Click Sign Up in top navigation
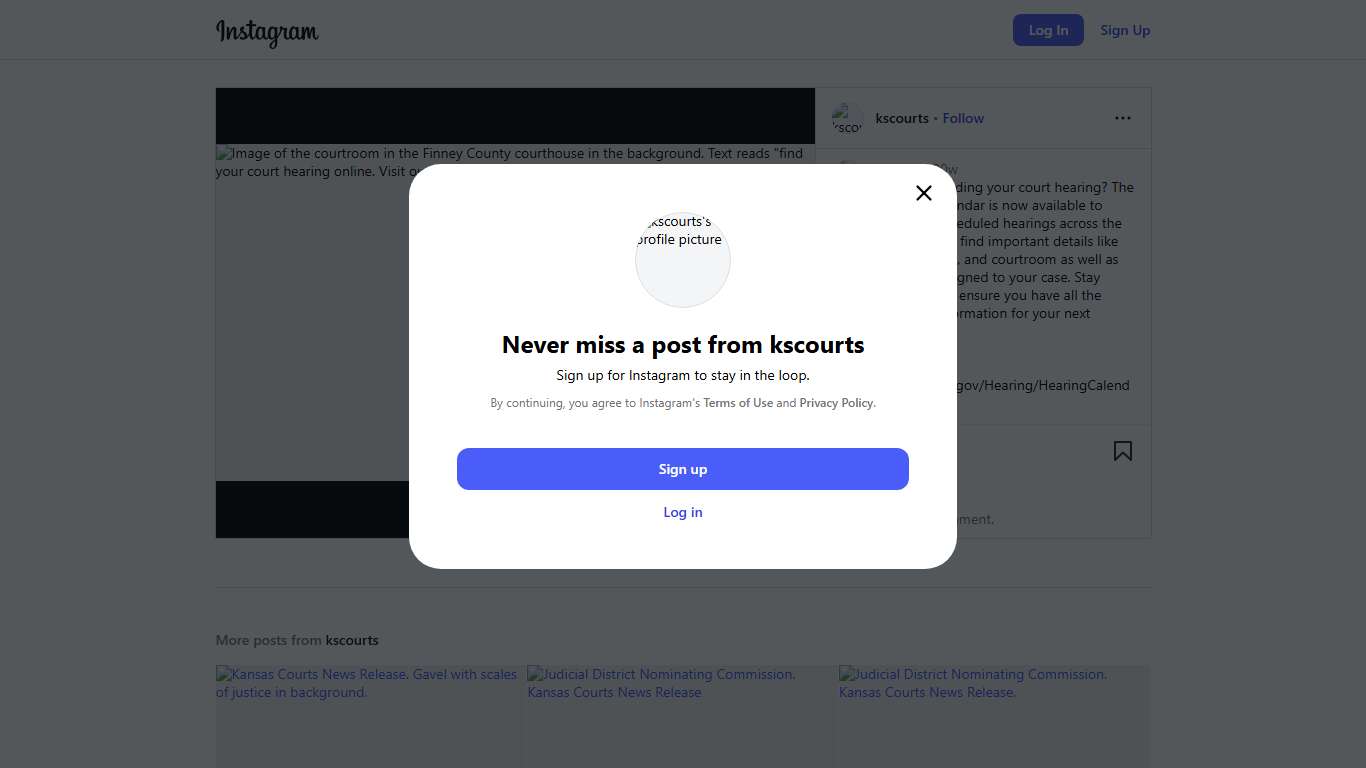Viewport: 1366px width, 768px height. coord(1125,30)
